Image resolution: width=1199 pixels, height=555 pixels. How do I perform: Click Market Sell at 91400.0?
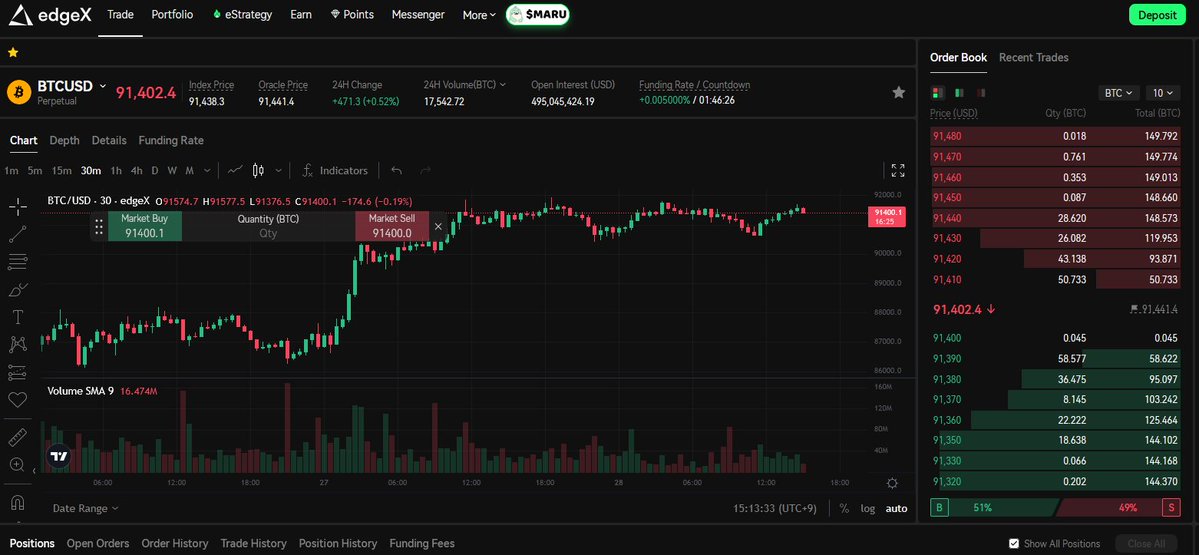point(392,226)
